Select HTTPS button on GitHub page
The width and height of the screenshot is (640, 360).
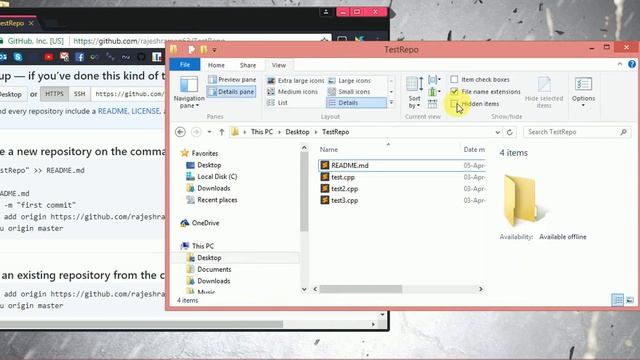click(x=54, y=94)
